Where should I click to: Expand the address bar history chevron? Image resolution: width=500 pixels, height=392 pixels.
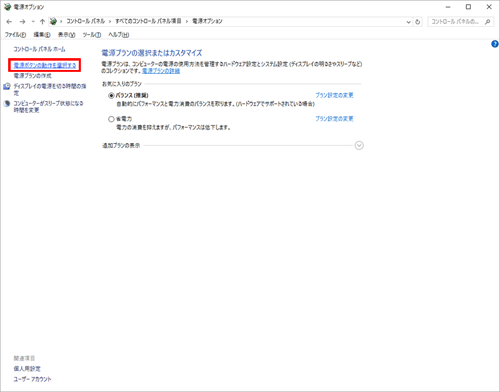pyautogui.click(x=409, y=22)
